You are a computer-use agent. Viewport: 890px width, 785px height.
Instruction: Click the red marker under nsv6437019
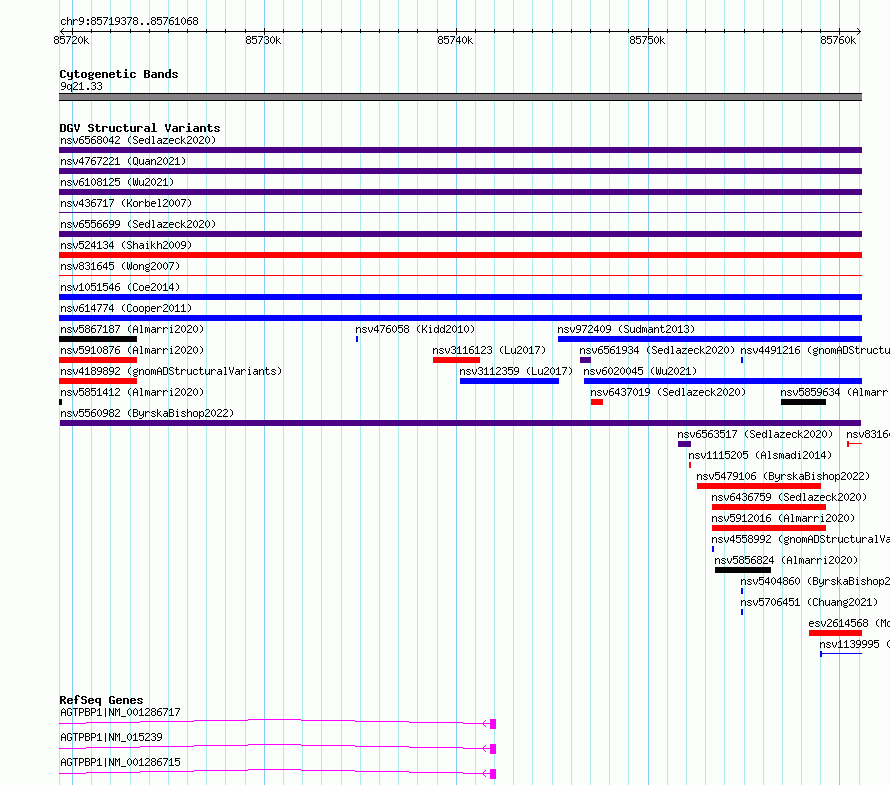[597, 402]
